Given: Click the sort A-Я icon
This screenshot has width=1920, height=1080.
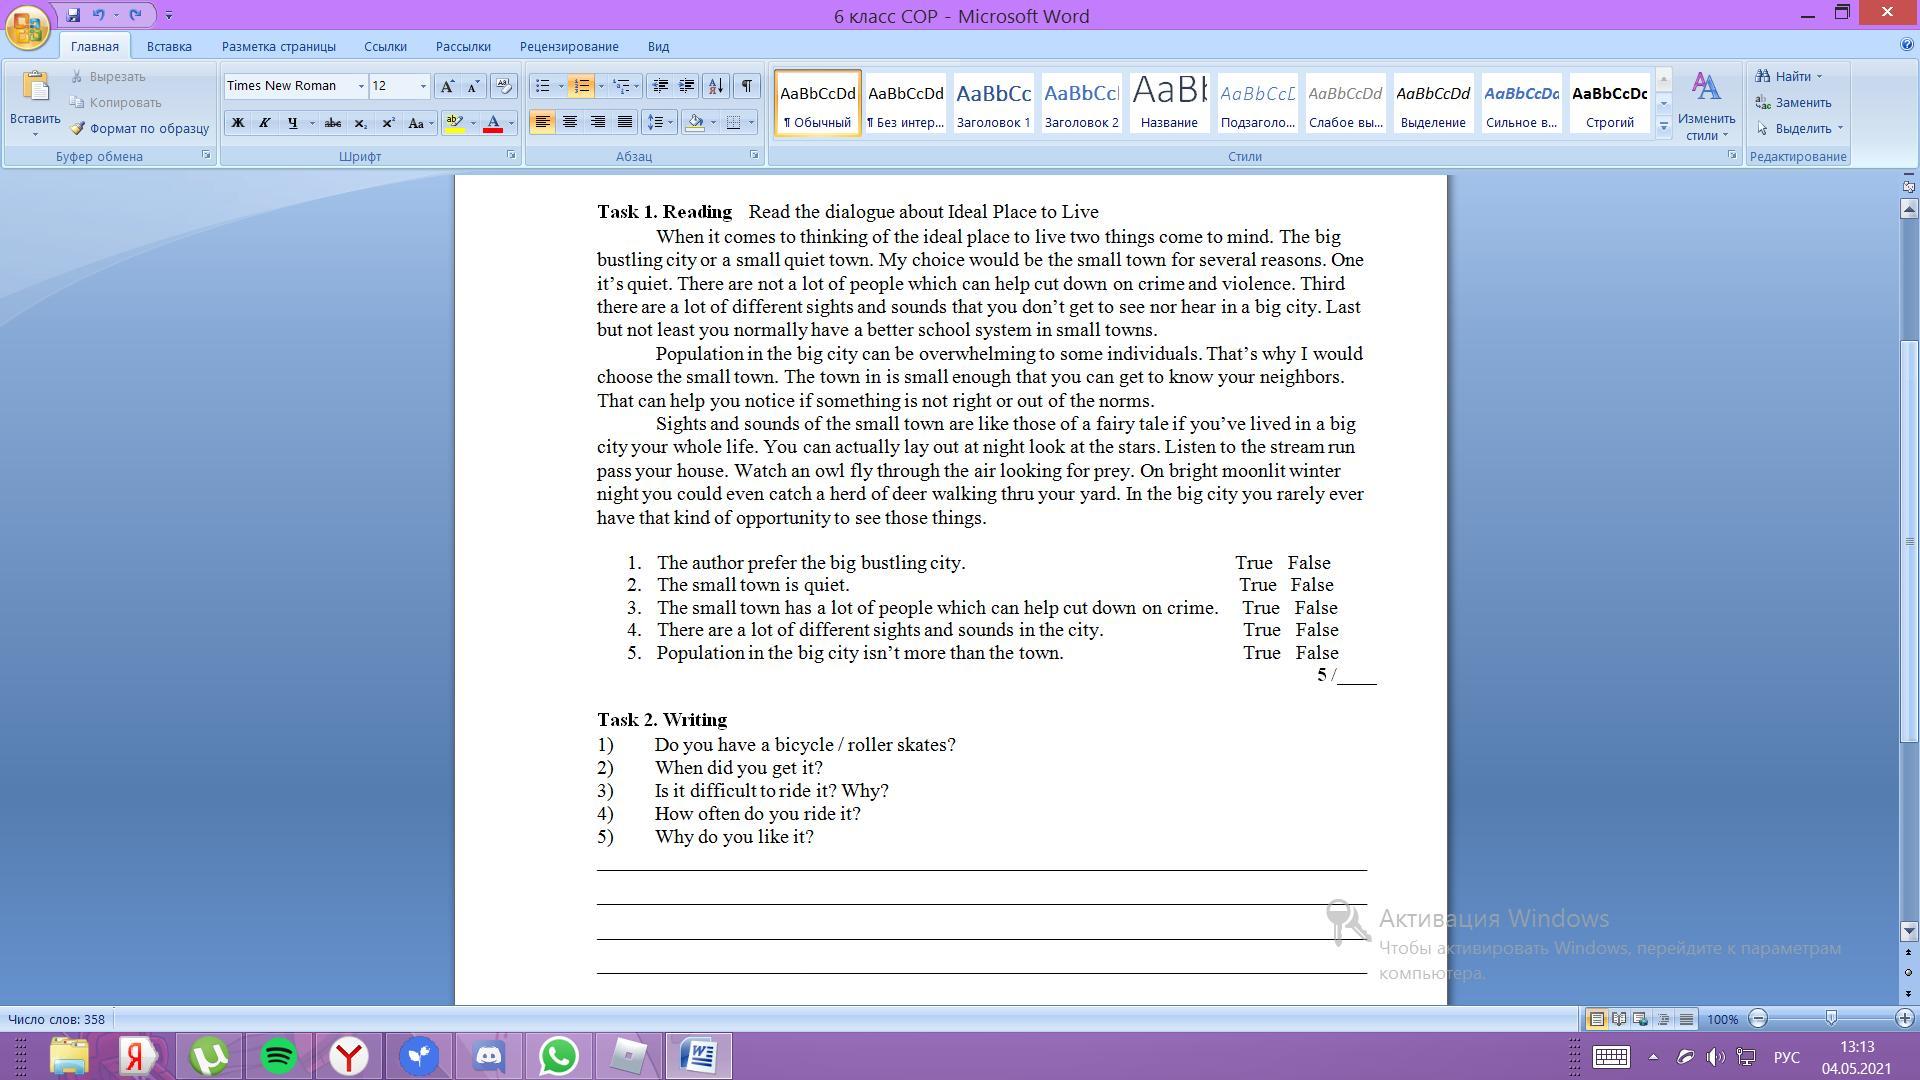Looking at the screenshot, I should click(715, 86).
